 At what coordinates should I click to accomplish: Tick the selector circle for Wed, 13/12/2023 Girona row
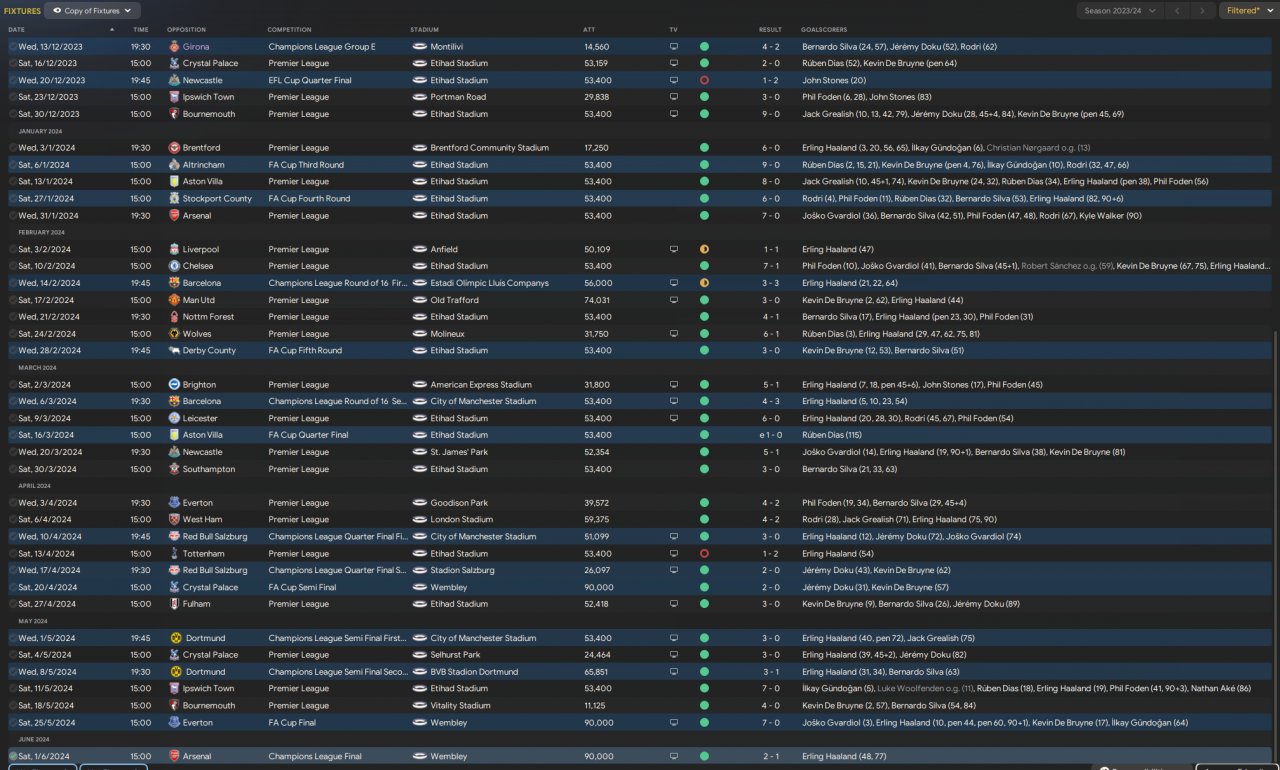pyautogui.click(x=13, y=47)
